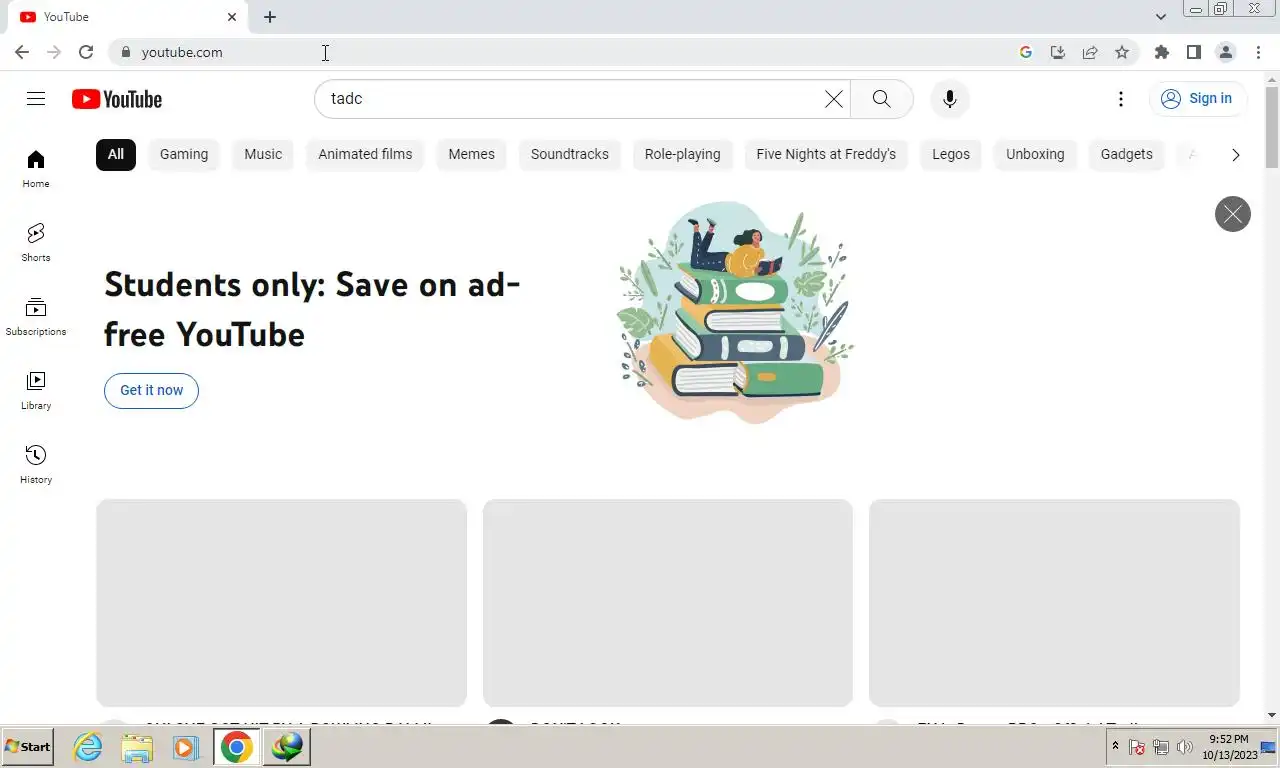The width and height of the screenshot is (1280, 768).
Task: Click the page vertical scrollbar thumb
Action: (1271, 126)
